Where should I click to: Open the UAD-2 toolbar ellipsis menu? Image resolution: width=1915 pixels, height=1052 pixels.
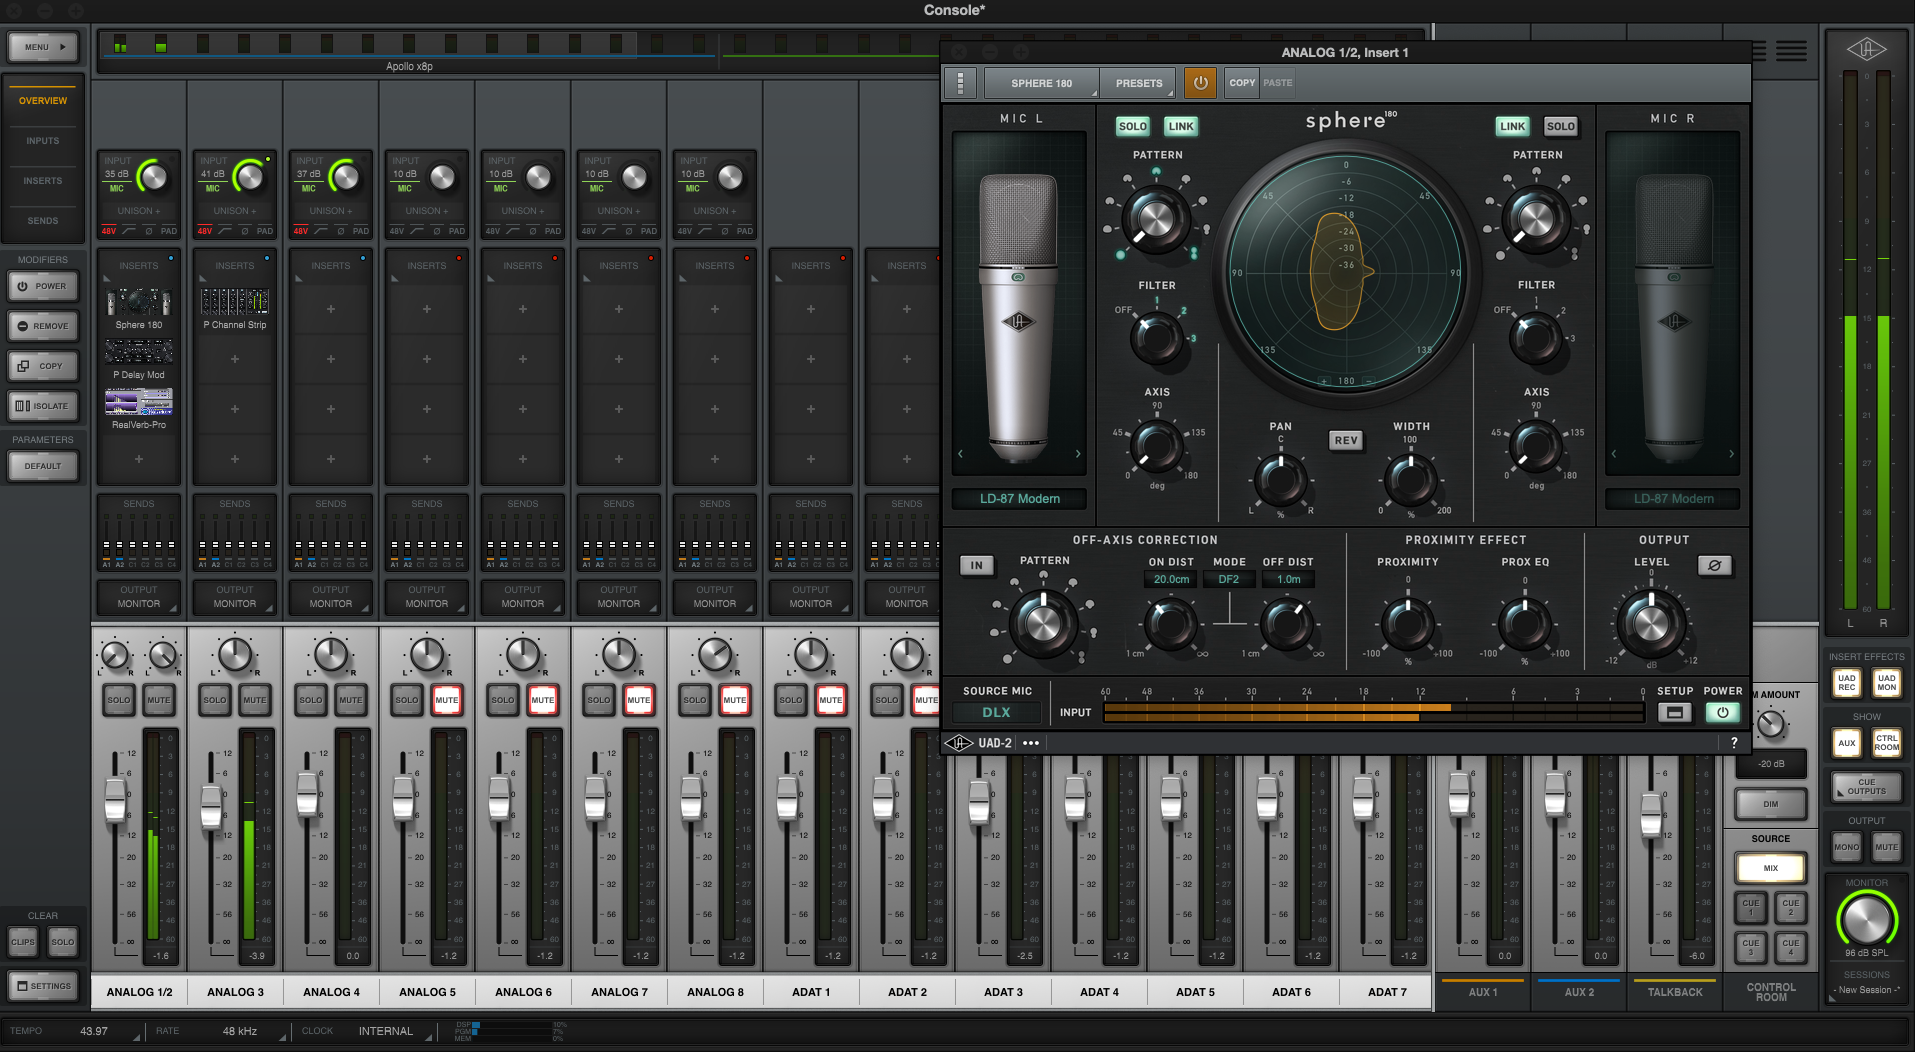[x=1031, y=743]
